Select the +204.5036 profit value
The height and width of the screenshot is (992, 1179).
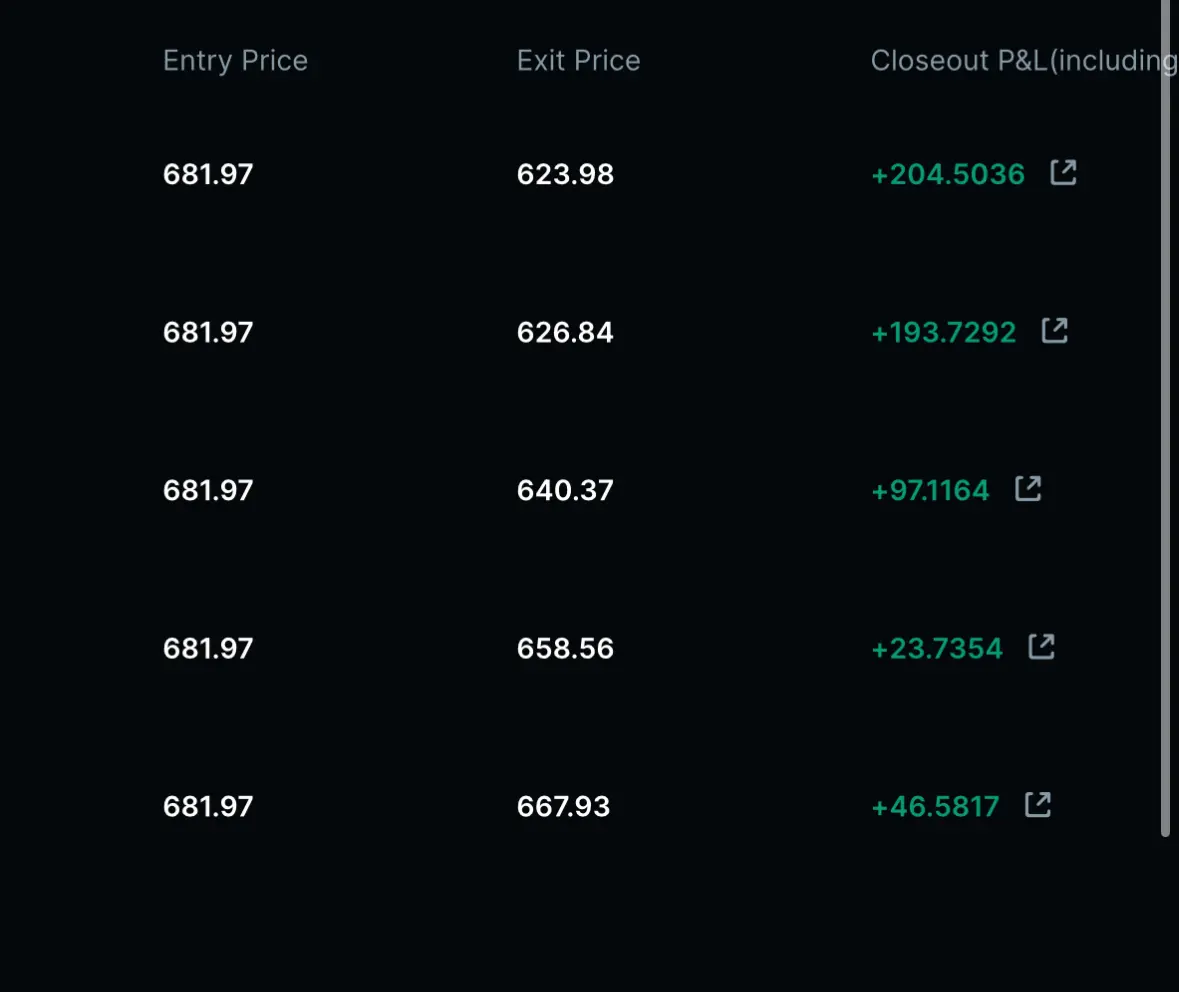948,175
